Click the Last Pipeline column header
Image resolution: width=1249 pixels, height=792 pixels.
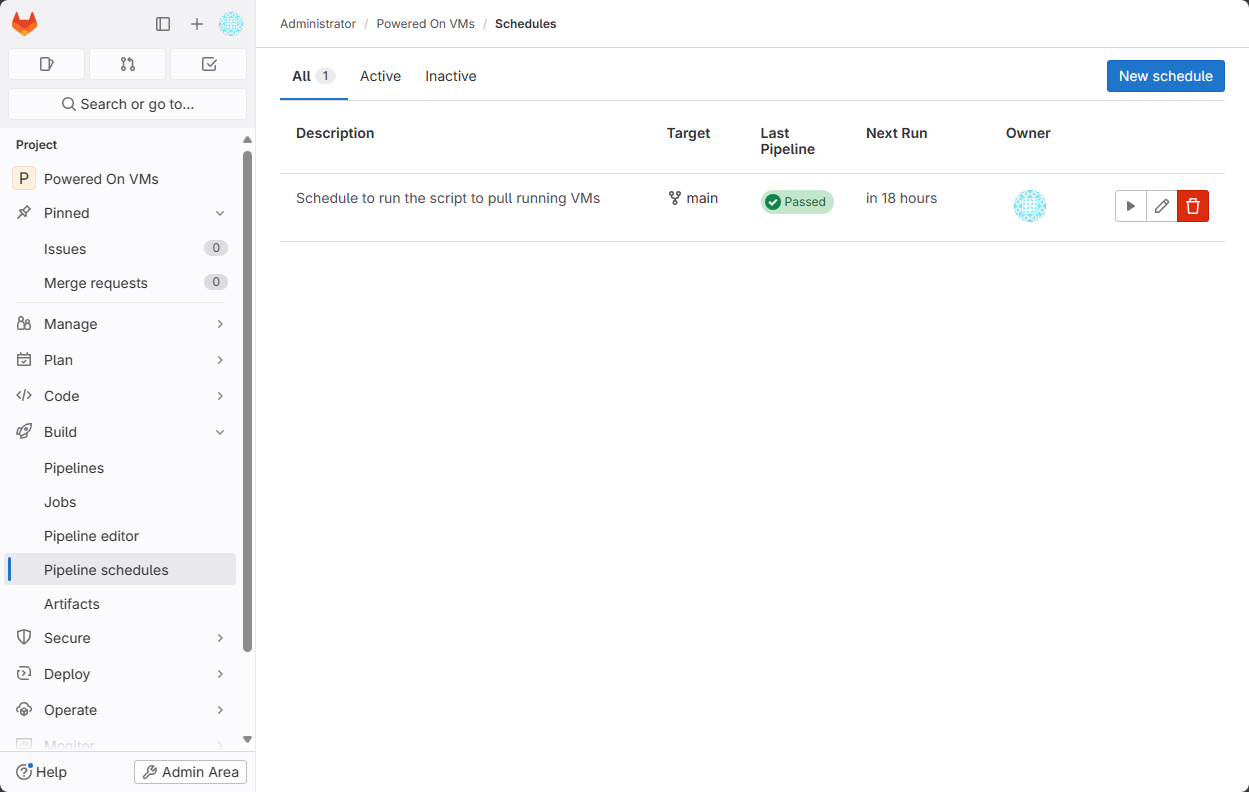pos(788,141)
